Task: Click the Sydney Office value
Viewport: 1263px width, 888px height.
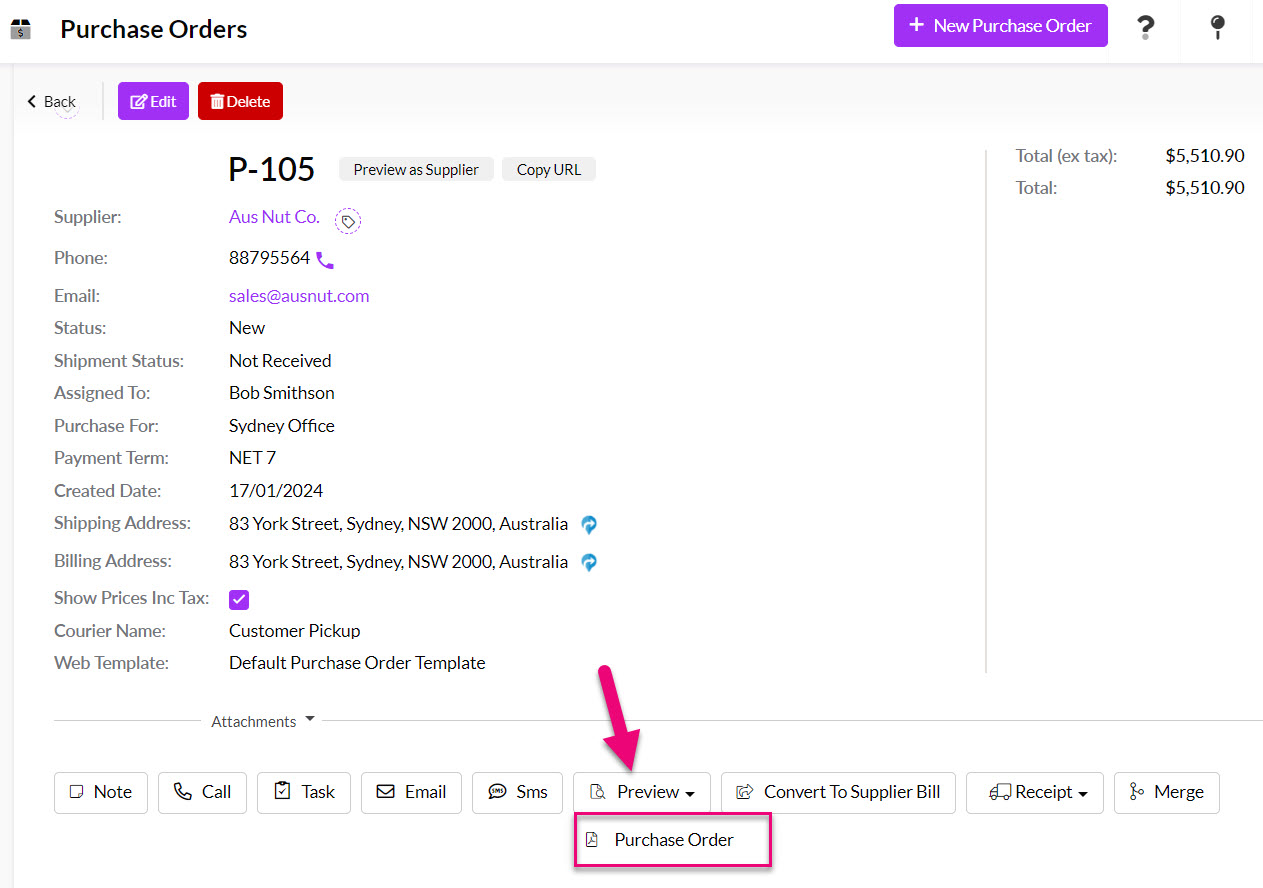Action: click(x=282, y=426)
